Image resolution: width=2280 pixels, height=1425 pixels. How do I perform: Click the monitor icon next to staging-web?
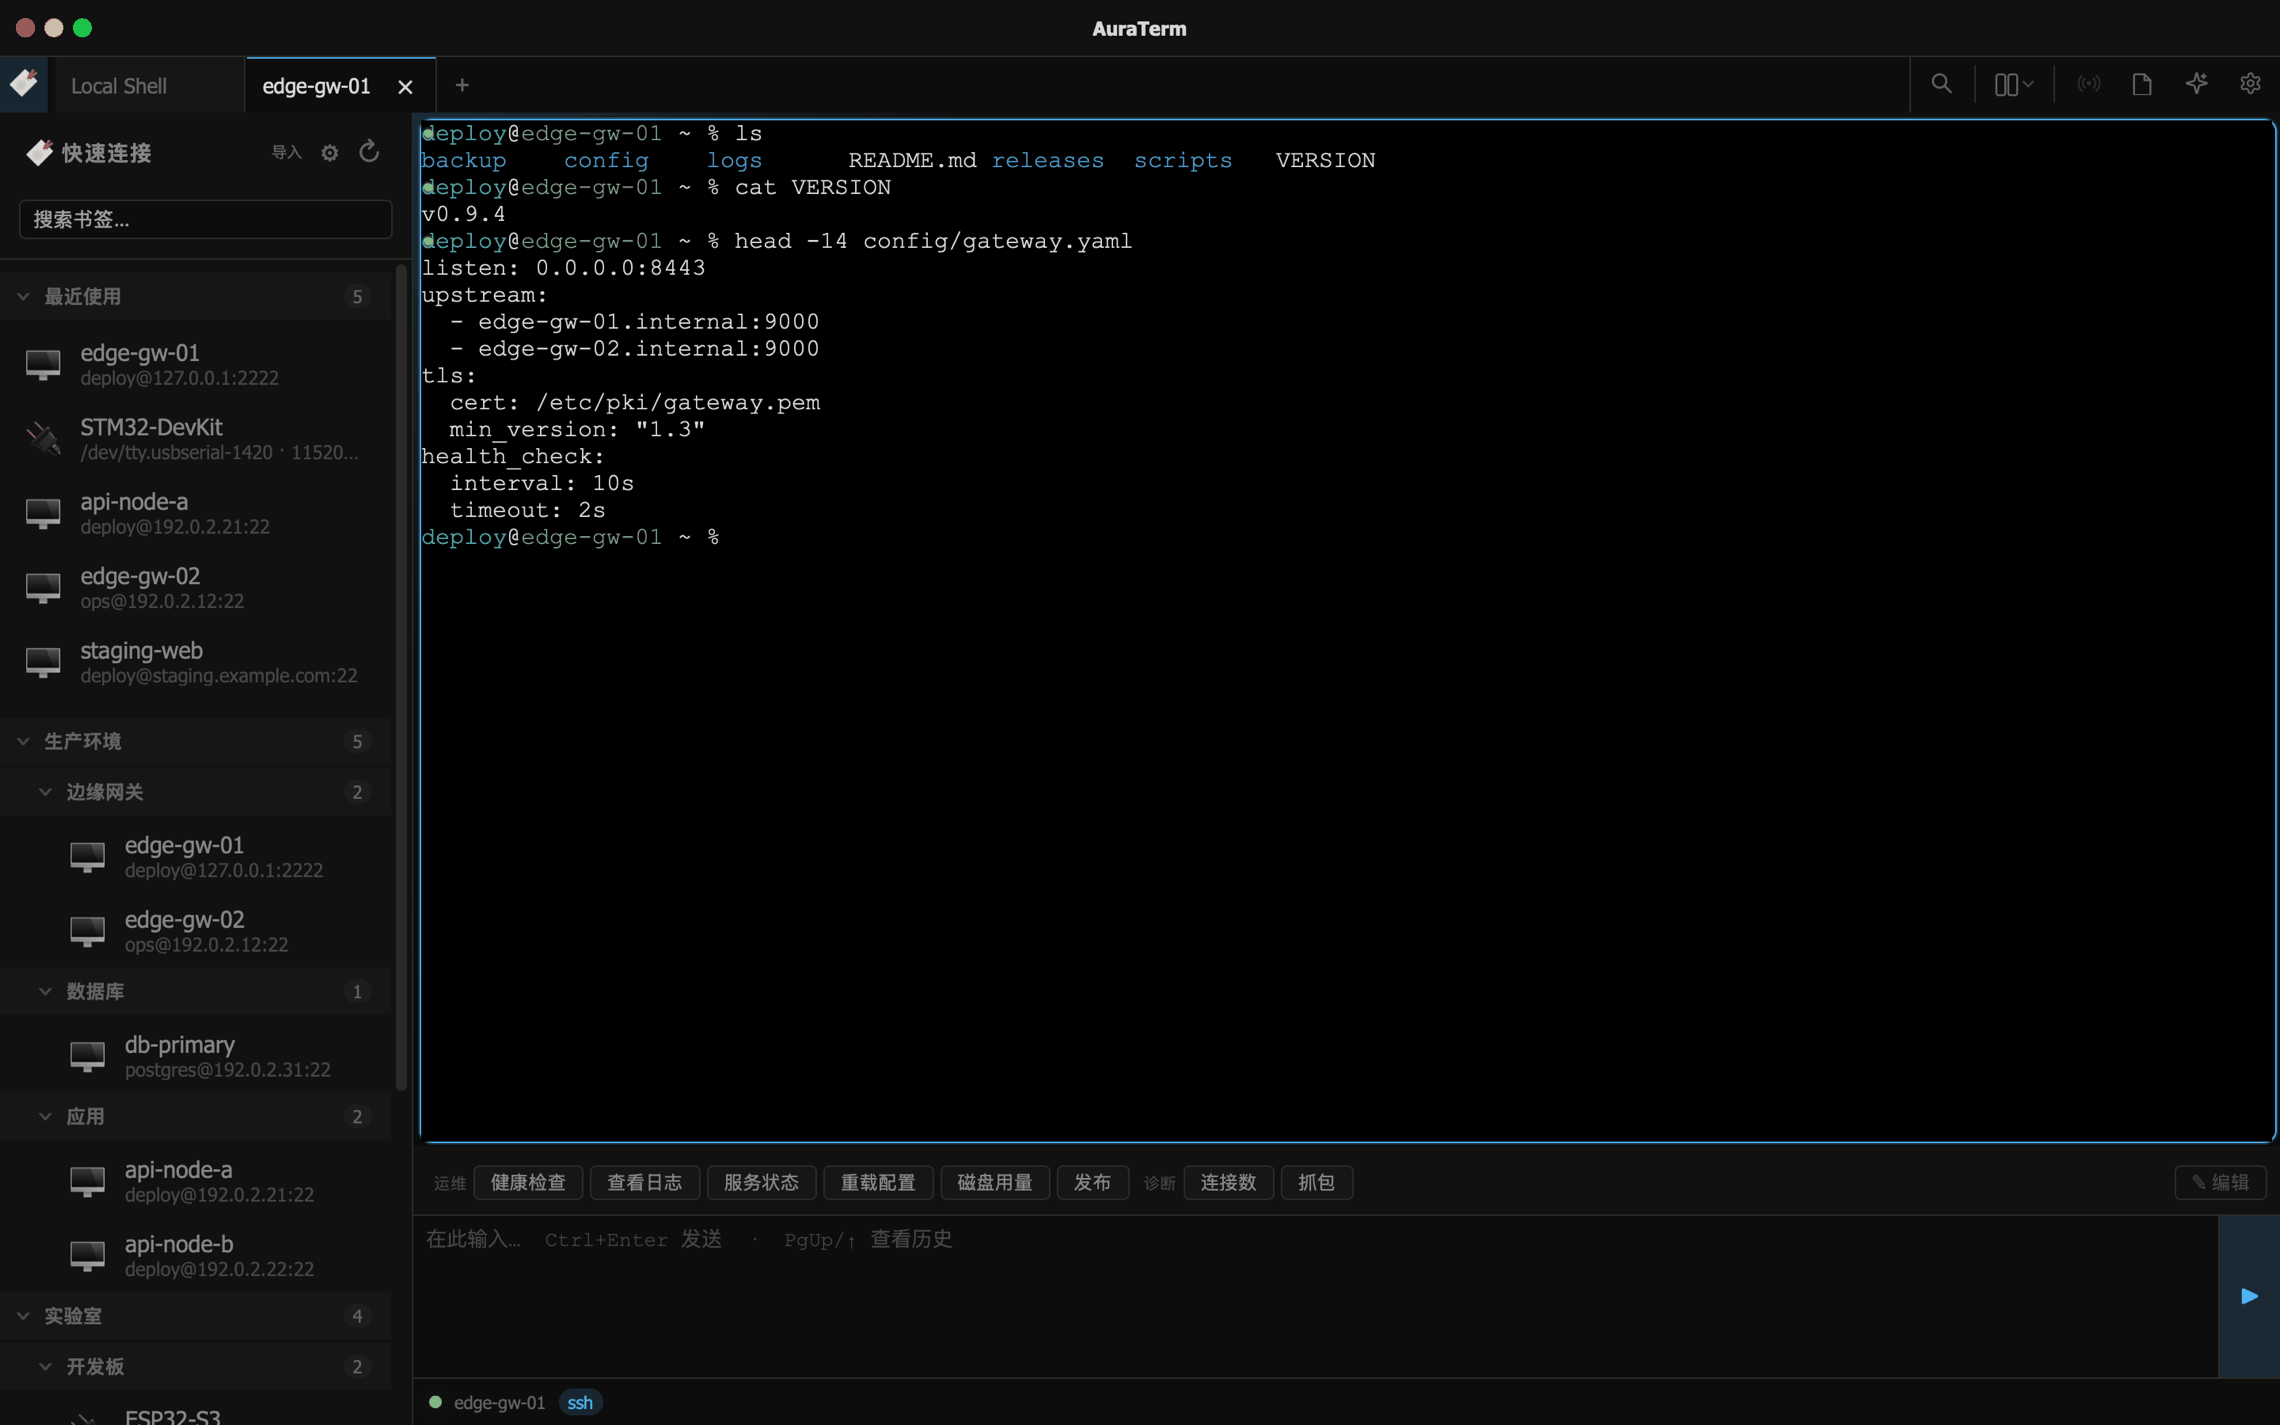[x=43, y=662]
